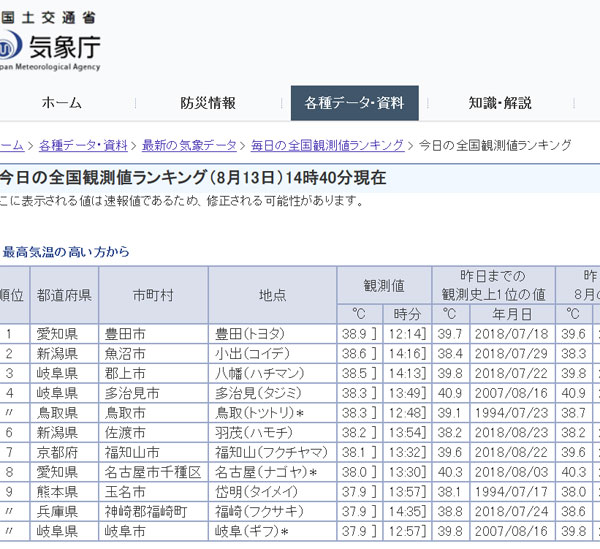The height and width of the screenshot is (549, 600).
Task: Click the 多治見市 municipality cell
Action: click(x=153, y=393)
